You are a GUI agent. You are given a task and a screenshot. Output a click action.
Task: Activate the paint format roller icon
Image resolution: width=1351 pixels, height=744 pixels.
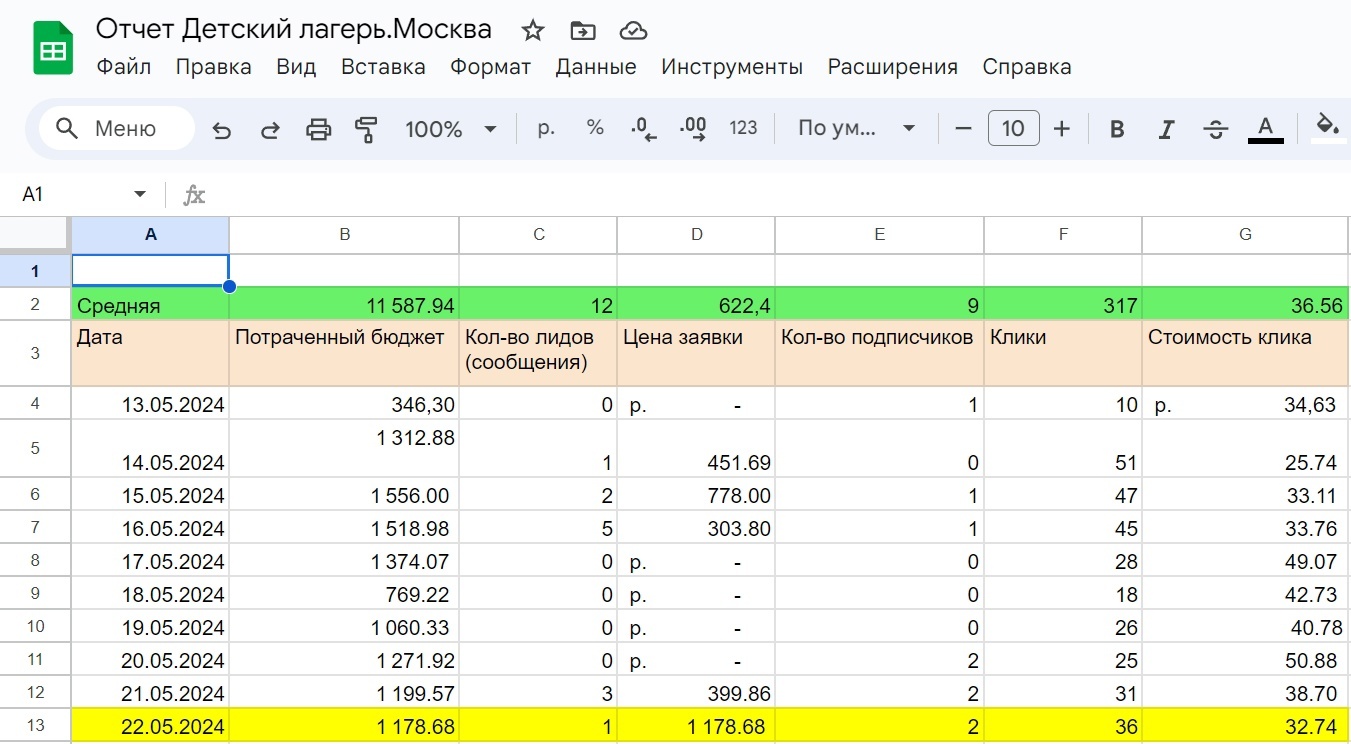(366, 129)
